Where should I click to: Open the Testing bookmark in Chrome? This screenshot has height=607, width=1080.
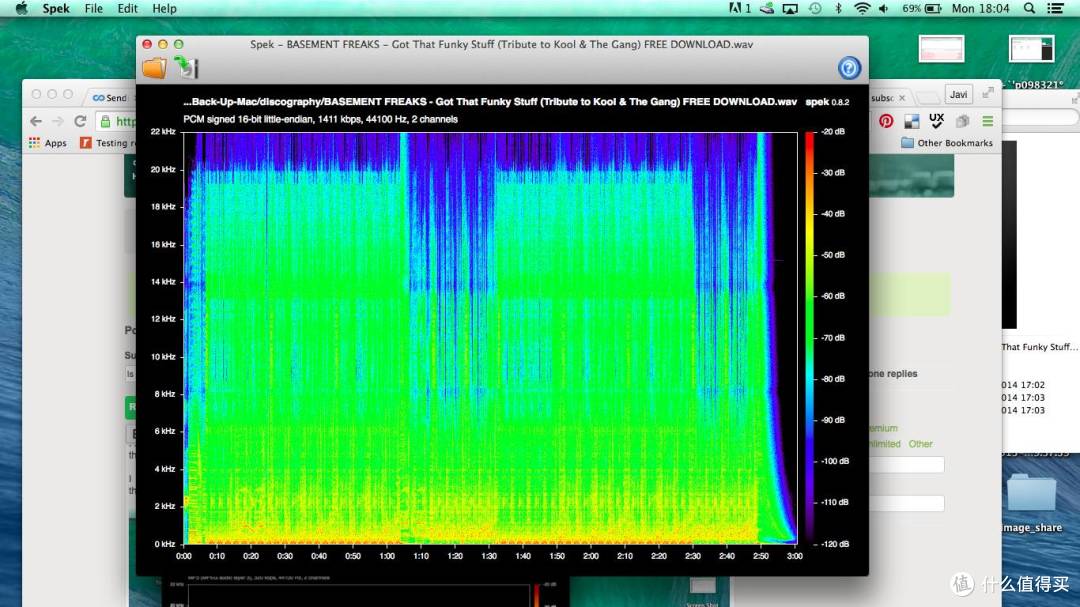tap(107, 143)
